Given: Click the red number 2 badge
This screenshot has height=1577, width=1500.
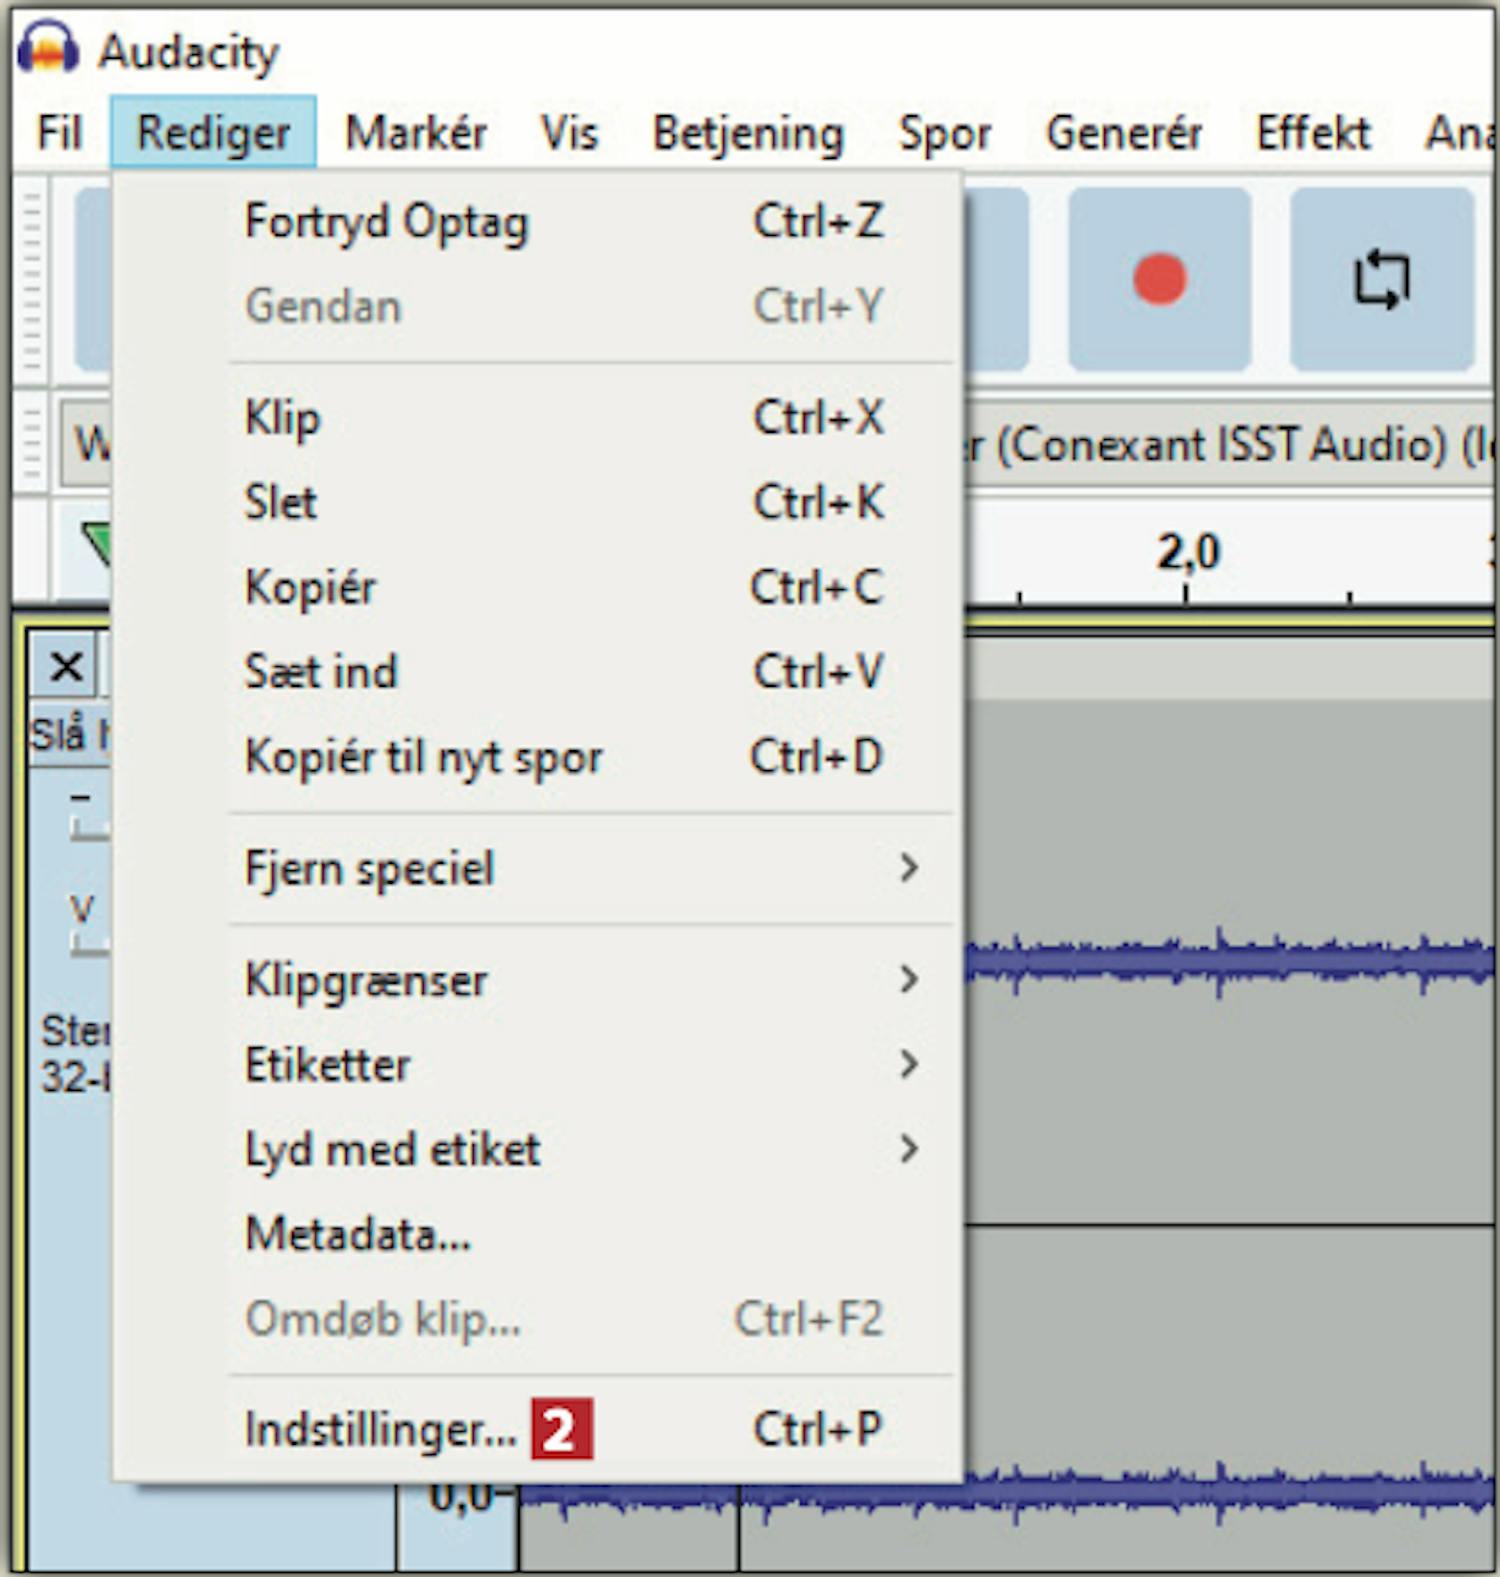Looking at the screenshot, I should (561, 1429).
